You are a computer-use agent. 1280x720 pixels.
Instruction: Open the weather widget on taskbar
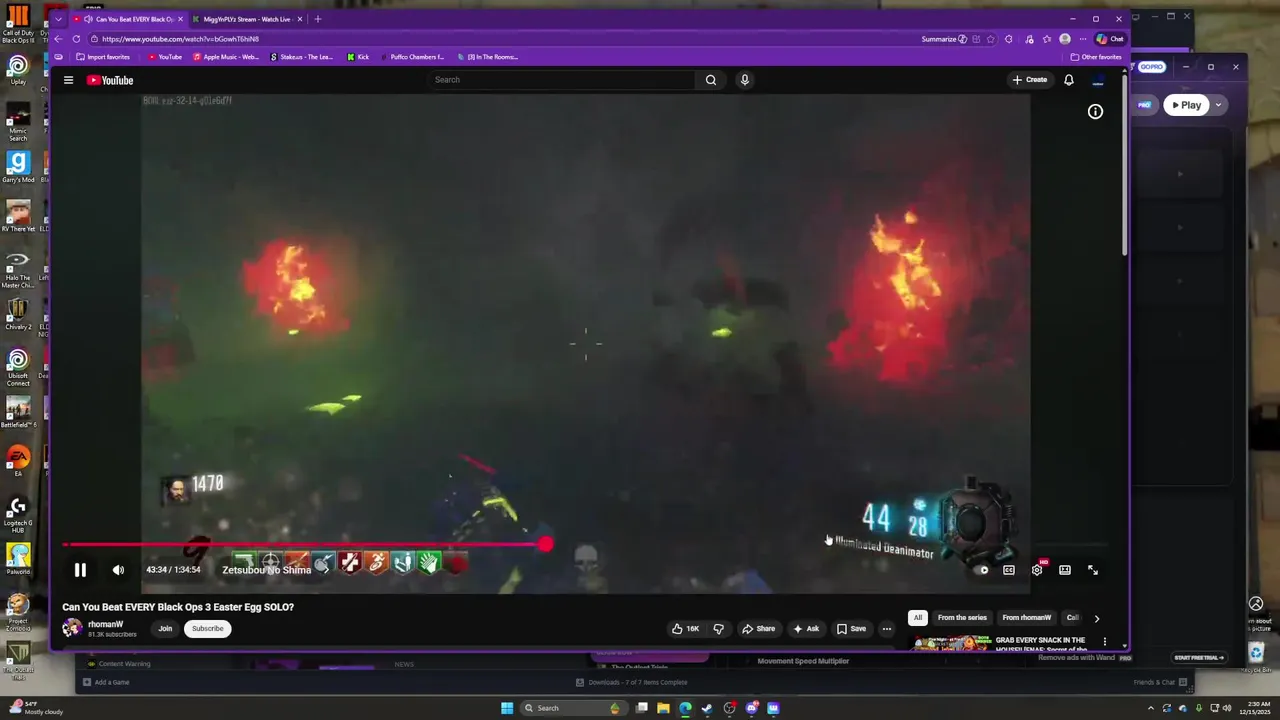pyautogui.click(x=36, y=707)
